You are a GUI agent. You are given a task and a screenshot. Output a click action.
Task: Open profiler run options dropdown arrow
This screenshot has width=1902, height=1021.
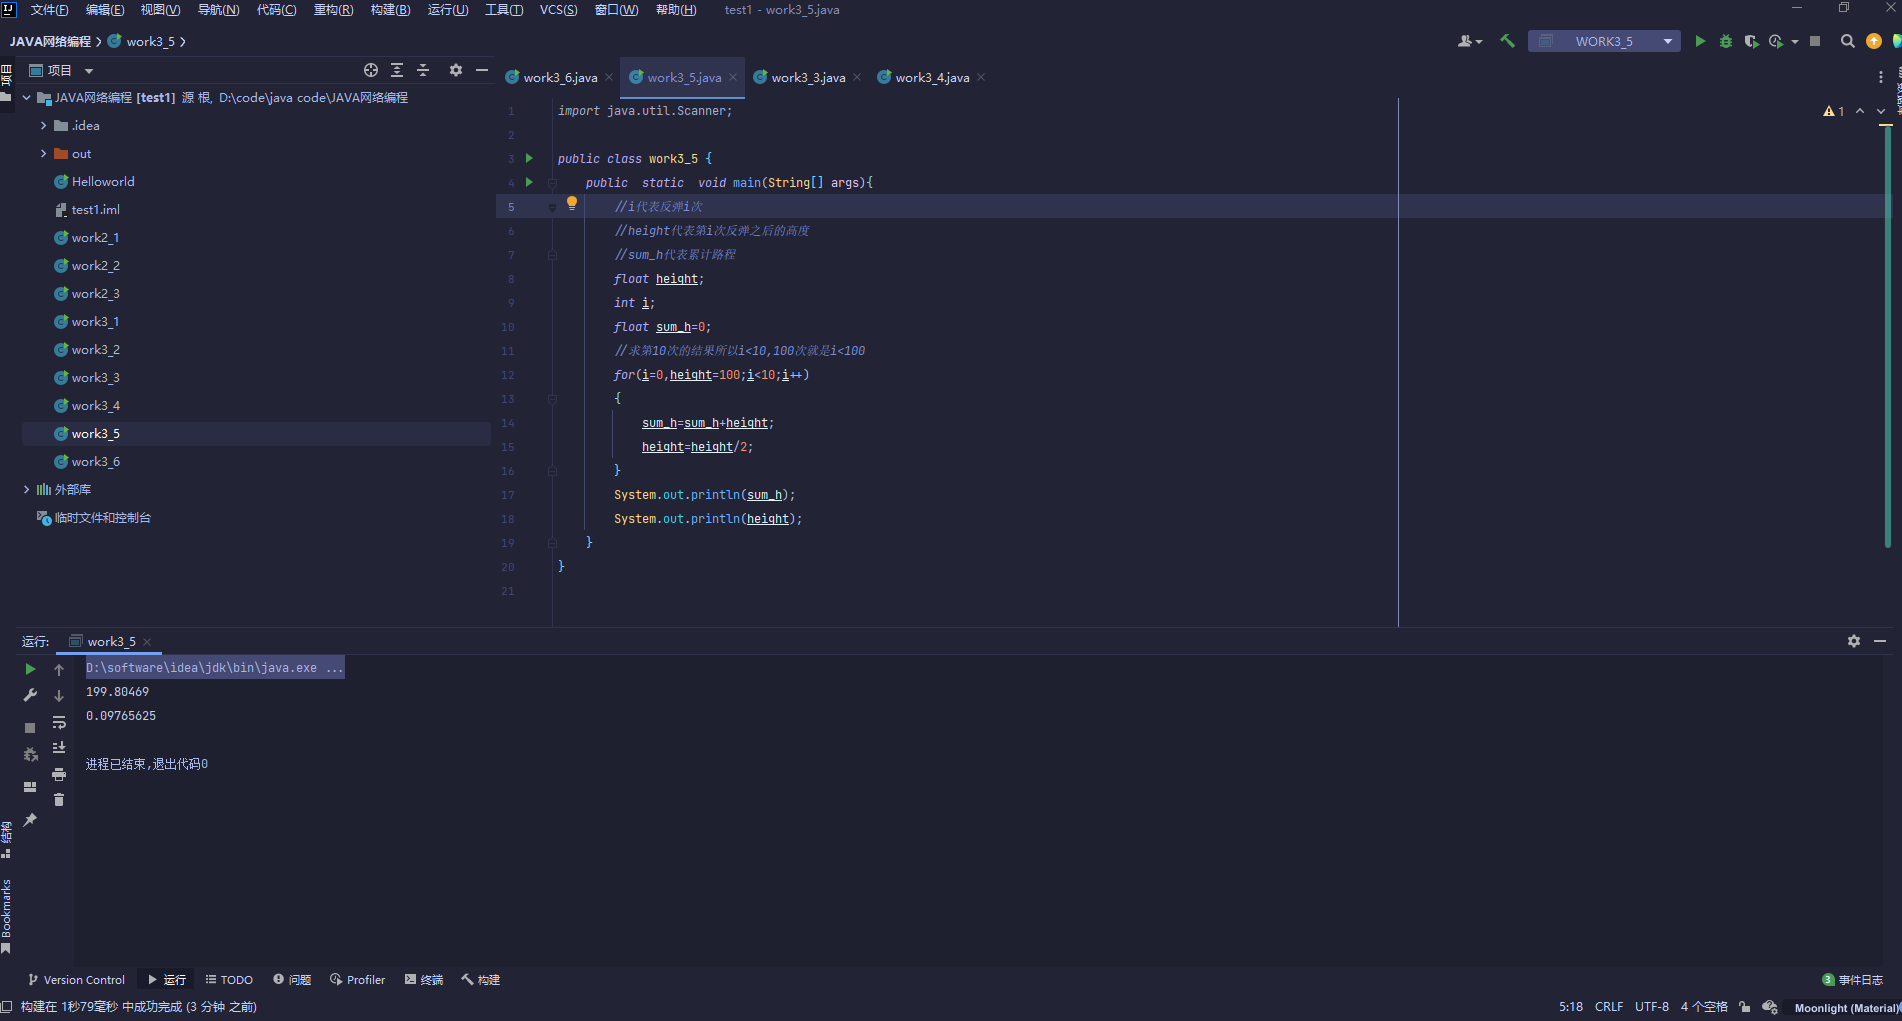pos(1795,41)
